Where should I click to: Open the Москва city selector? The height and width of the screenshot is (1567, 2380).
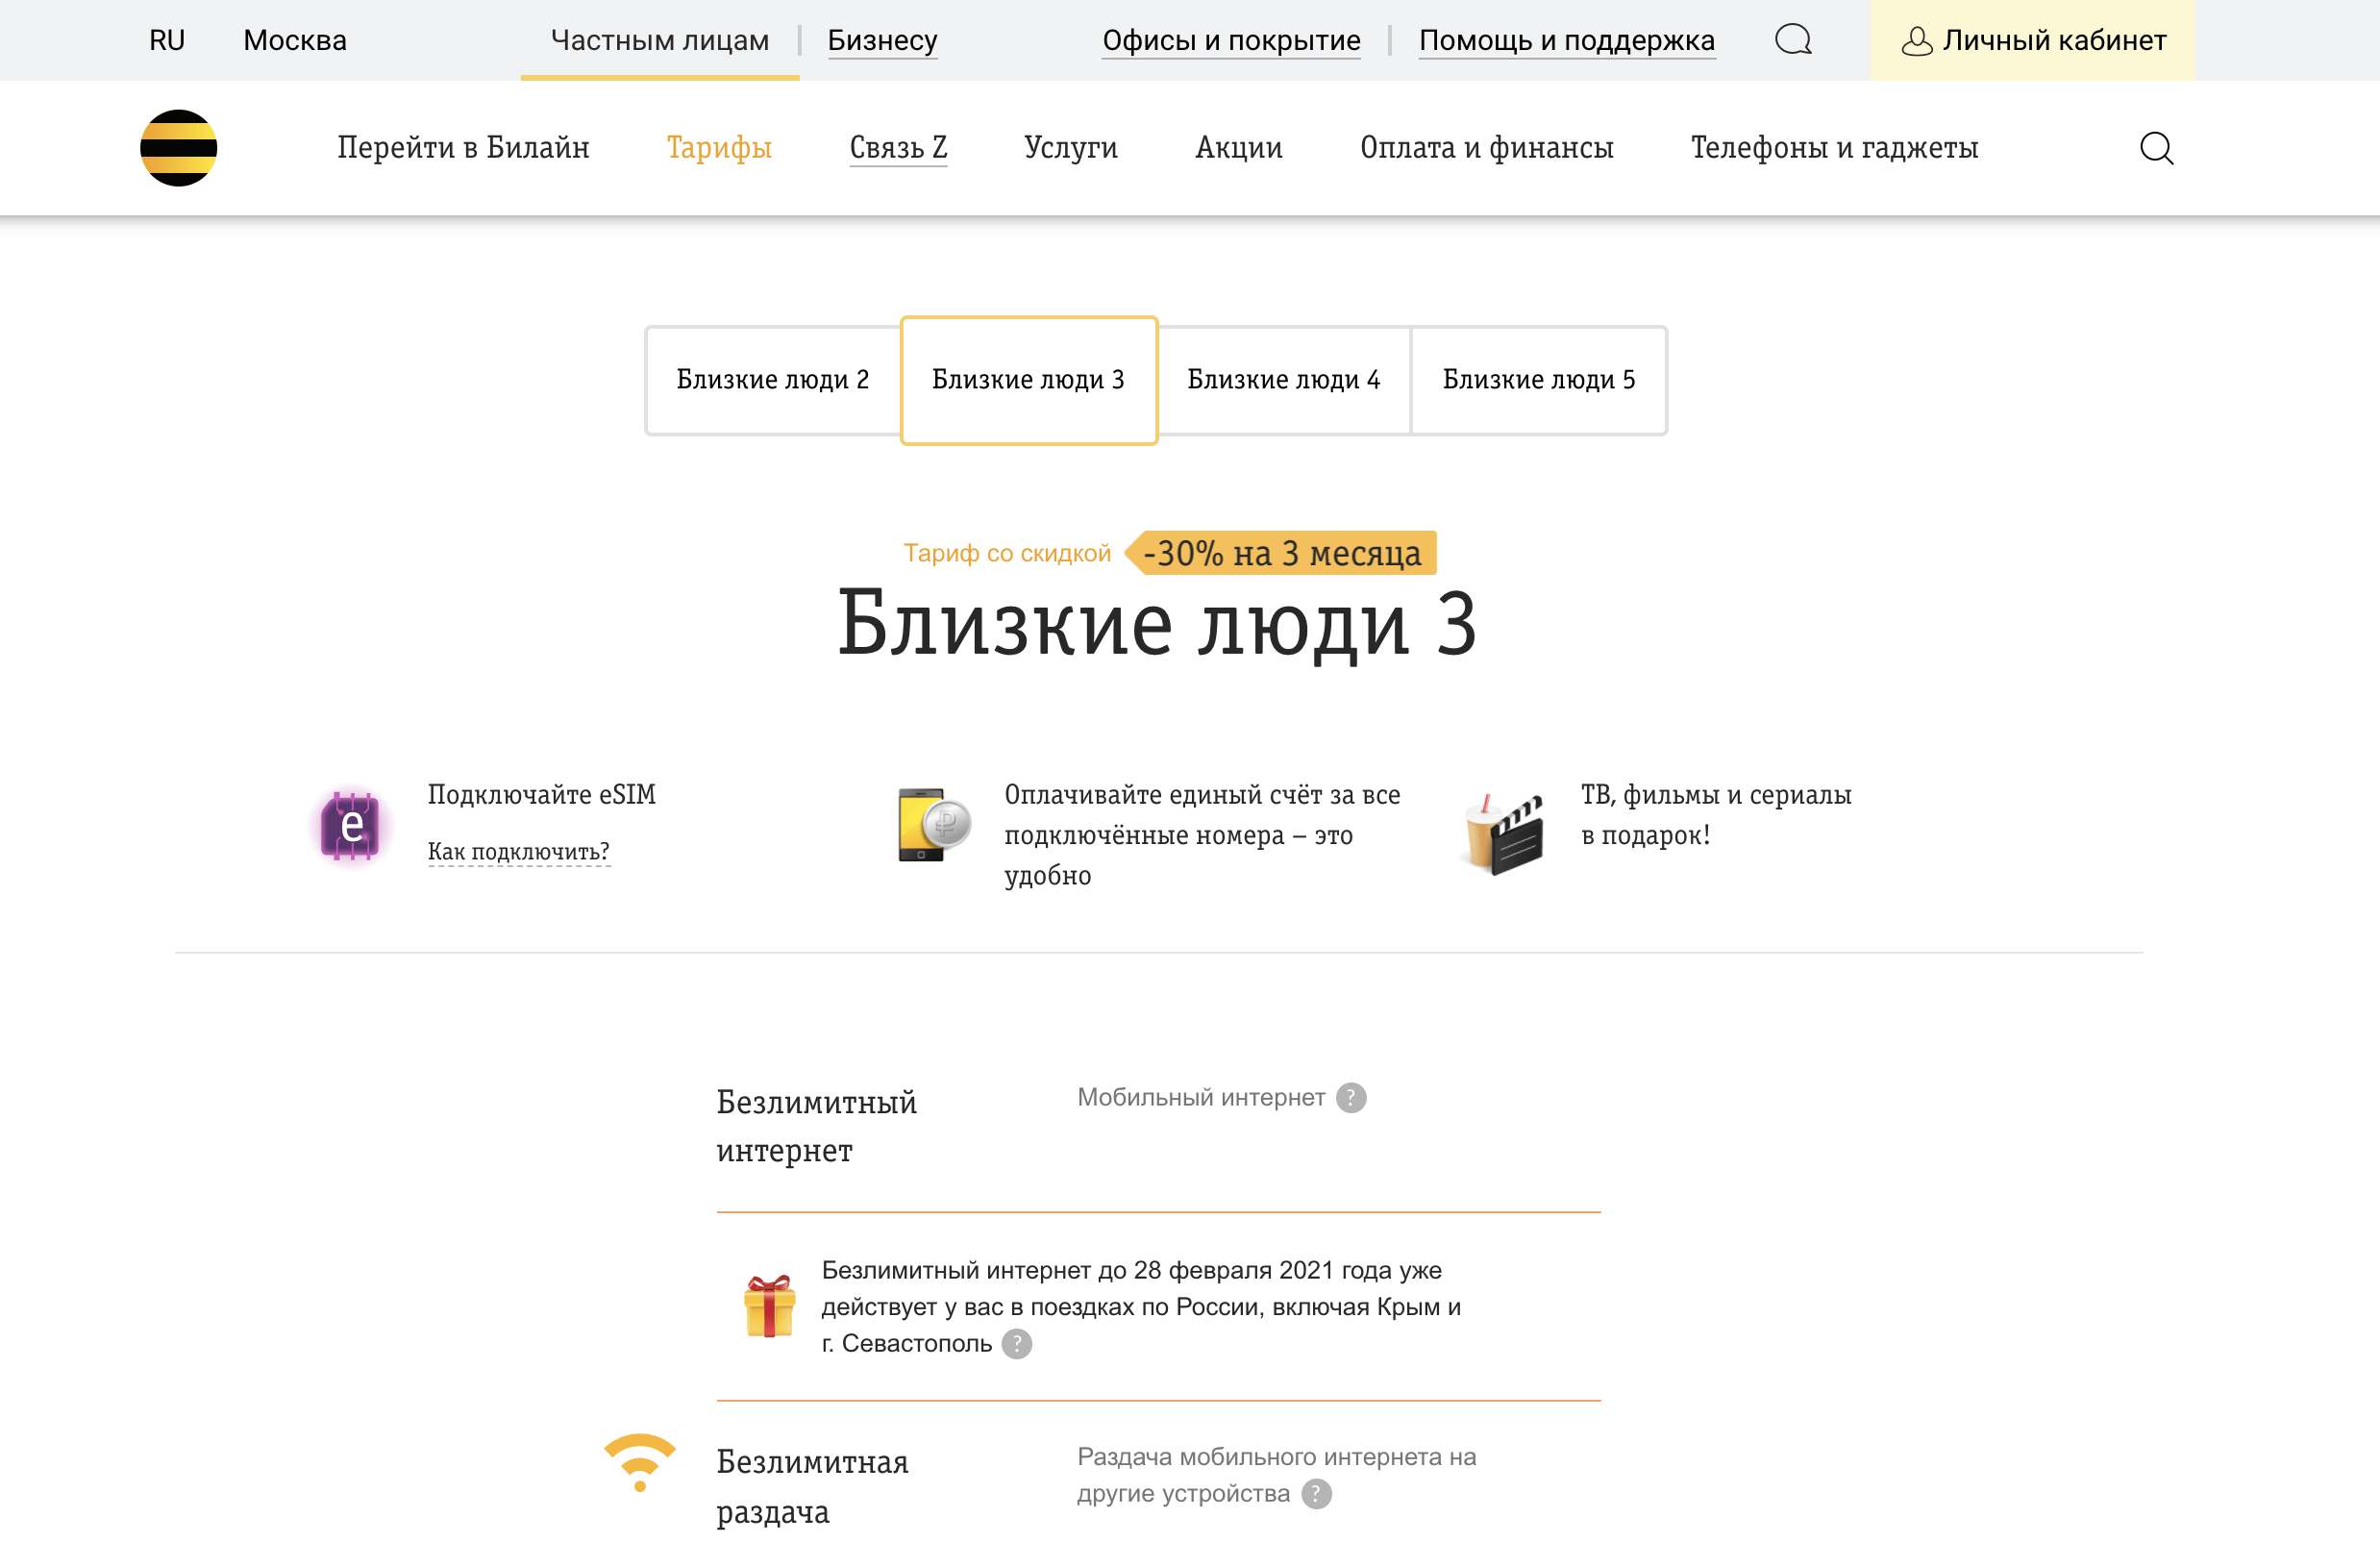[x=293, y=40]
